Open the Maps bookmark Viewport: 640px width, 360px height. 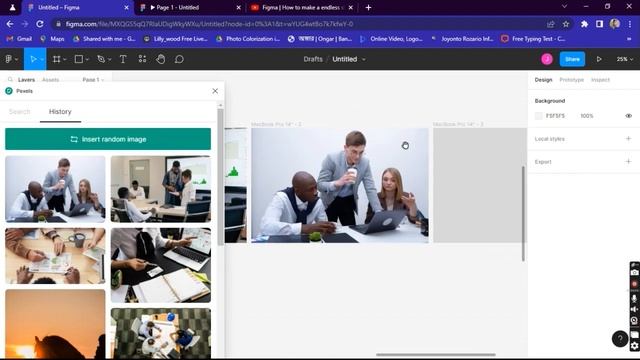click(52, 39)
